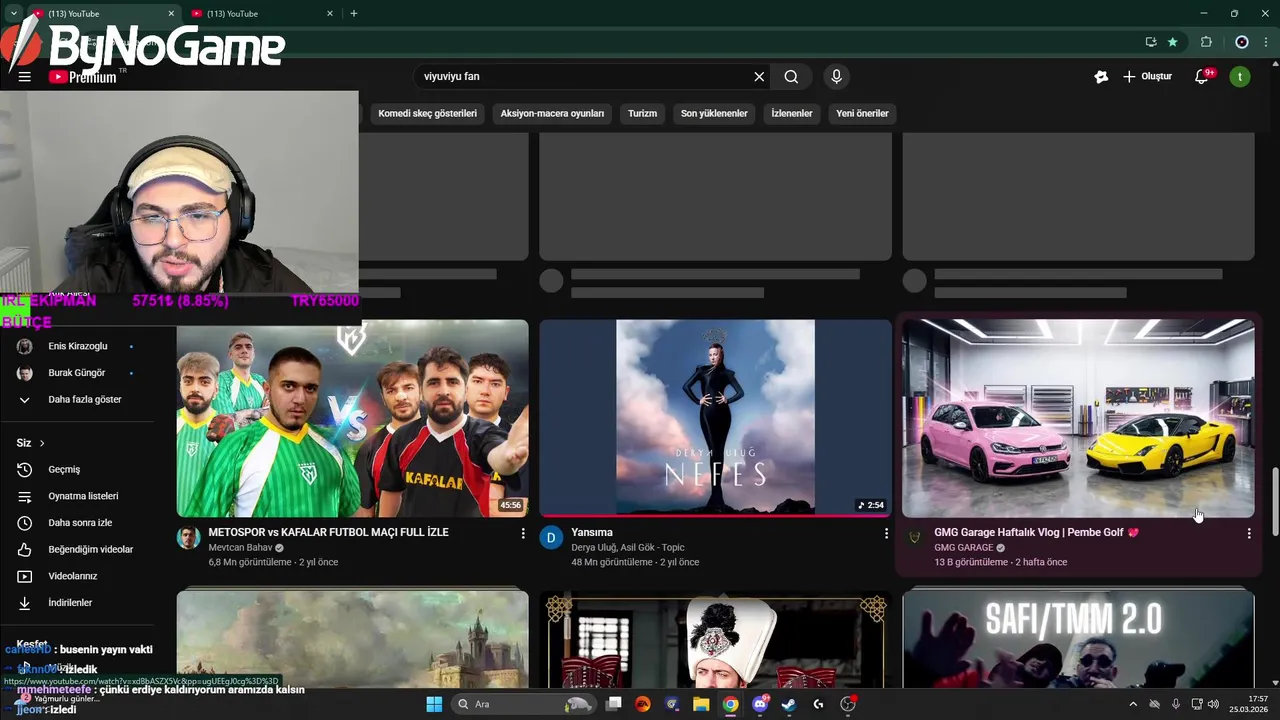The width and height of the screenshot is (1280, 720).
Task: Open the METOSPOR vs KAFALAR football thumbnail
Action: [352, 418]
